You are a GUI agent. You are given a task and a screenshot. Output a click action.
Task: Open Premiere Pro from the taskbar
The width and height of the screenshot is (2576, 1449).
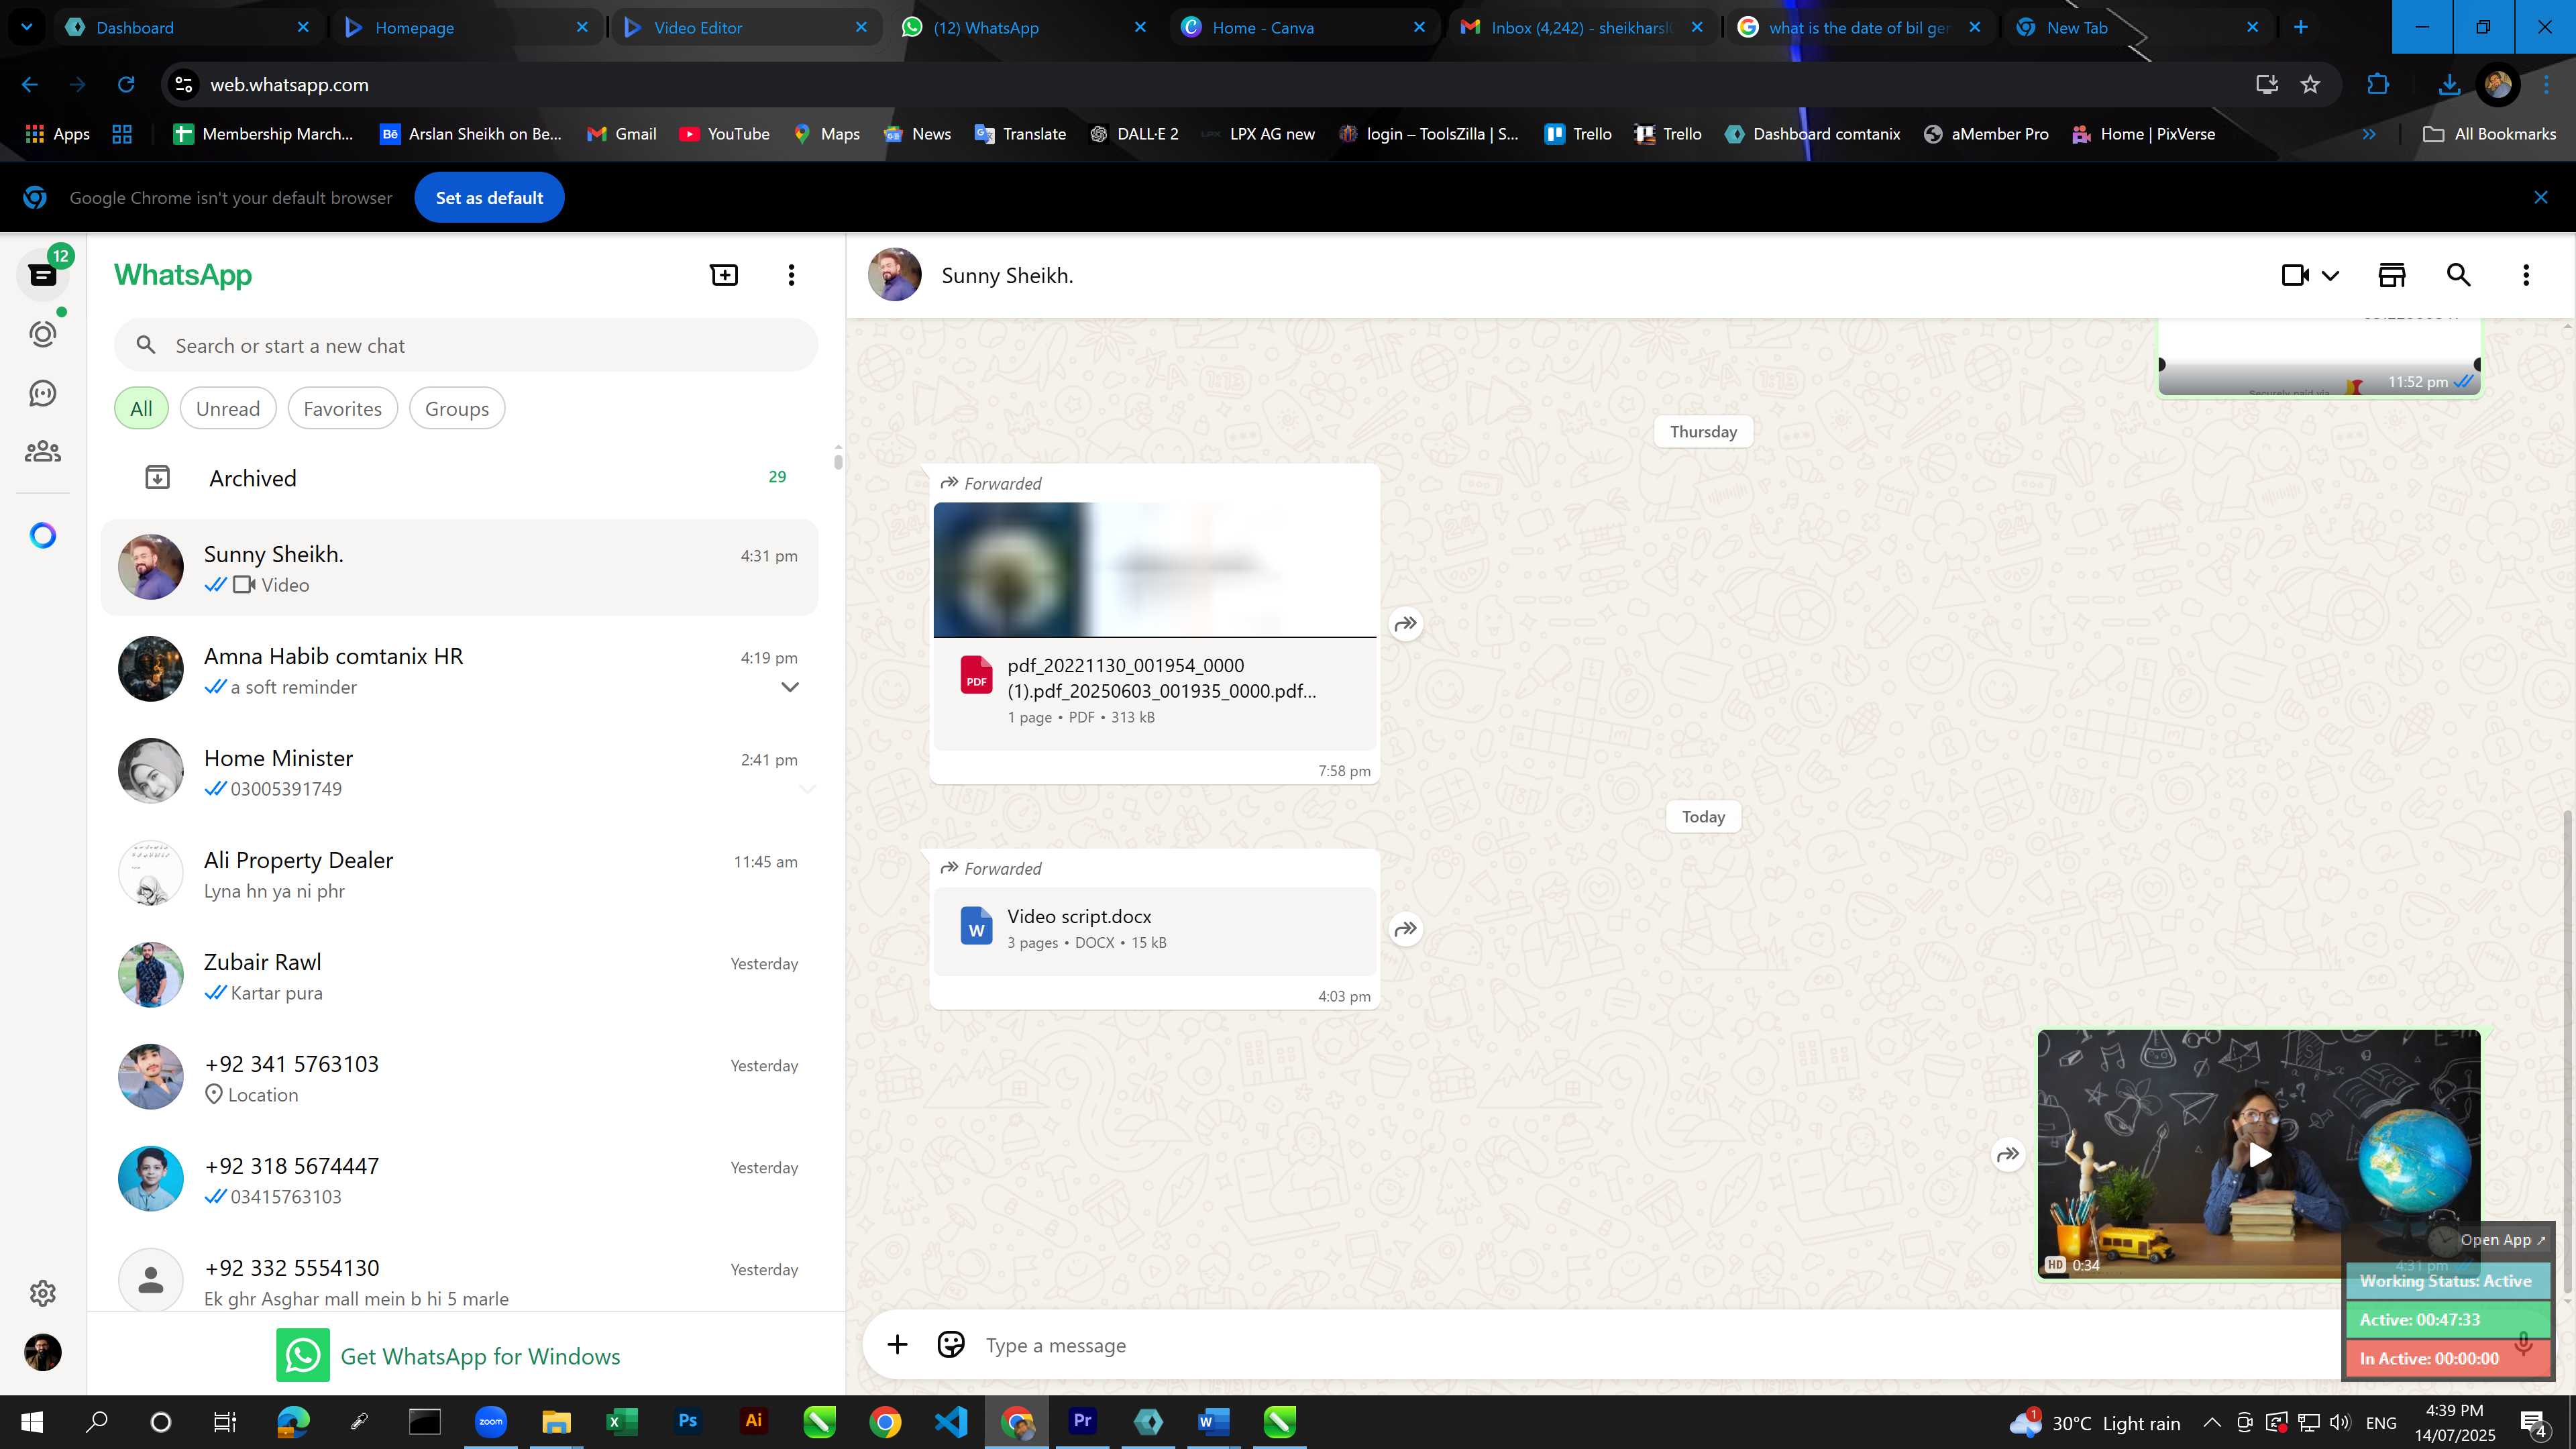coord(1082,1421)
